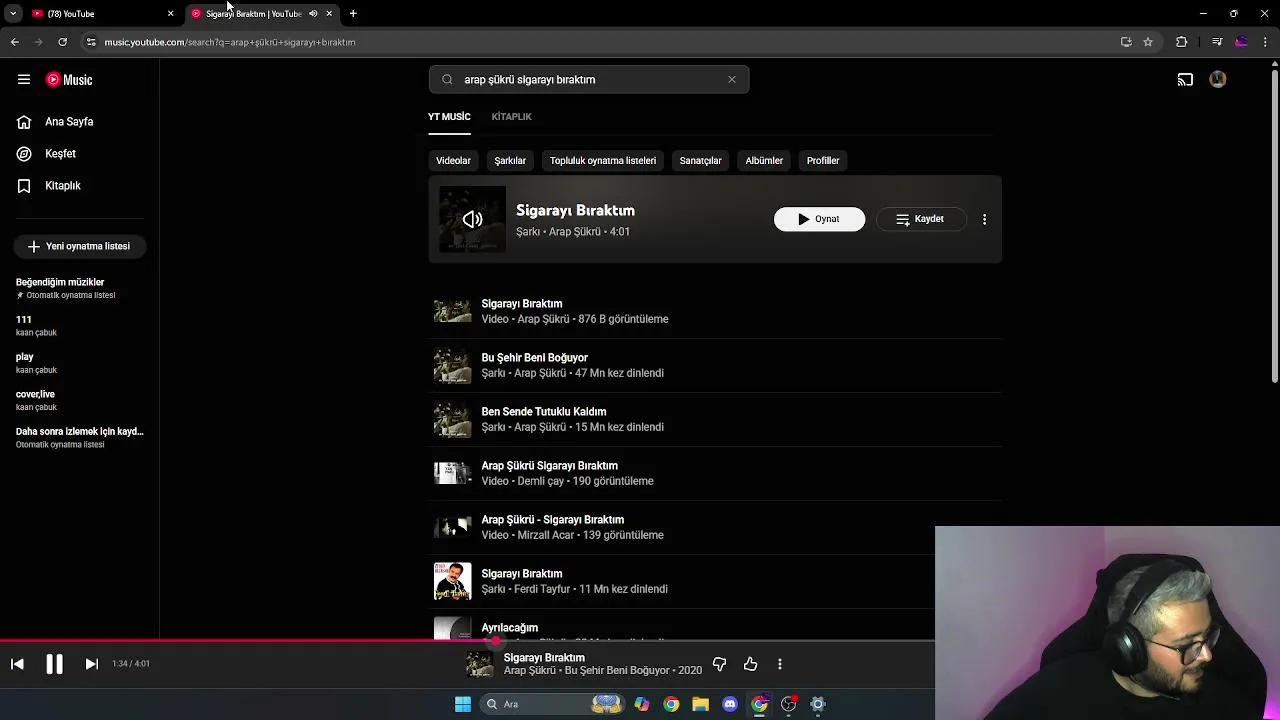Open browser extensions puzzle icon
This screenshot has width=1280, height=720.
pyautogui.click(x=1182, y=42)
